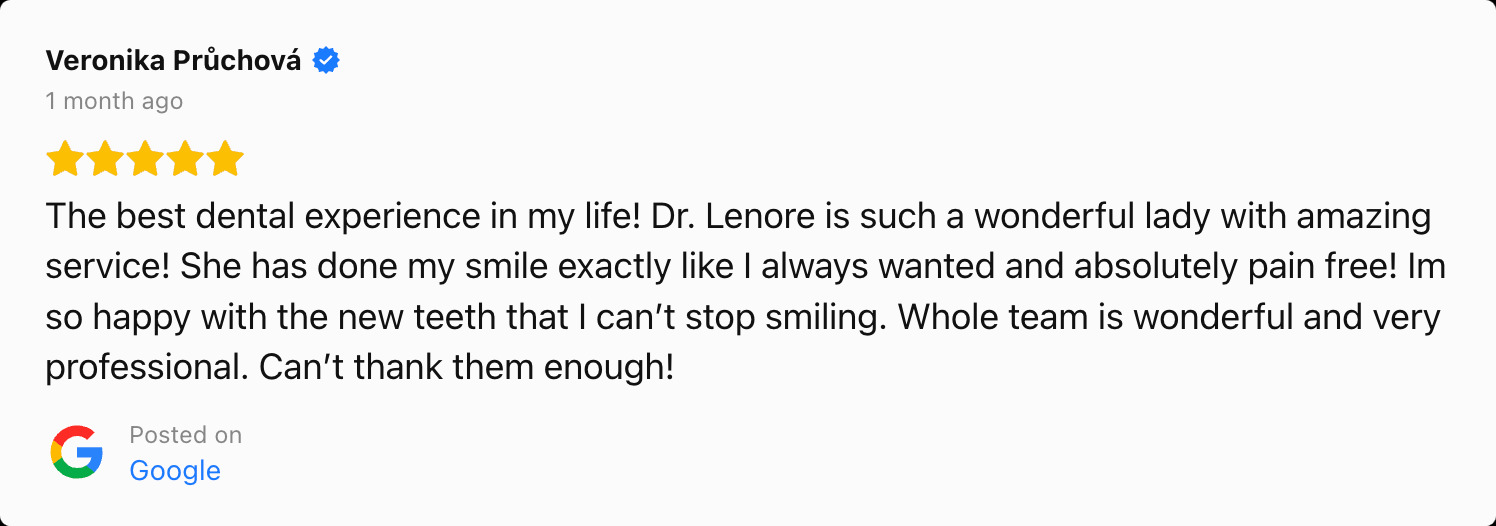Select the fifth gold star

click(x=225, y=159)
